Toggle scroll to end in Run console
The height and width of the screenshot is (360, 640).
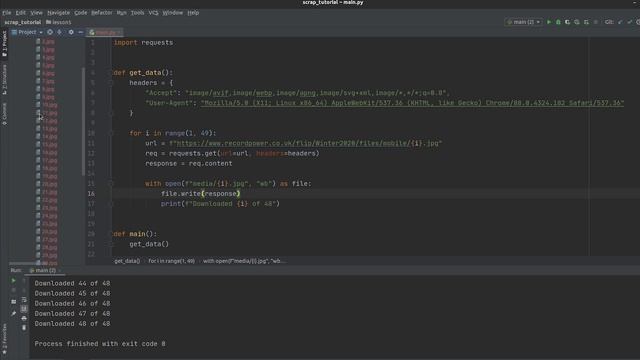pos(24,309)
